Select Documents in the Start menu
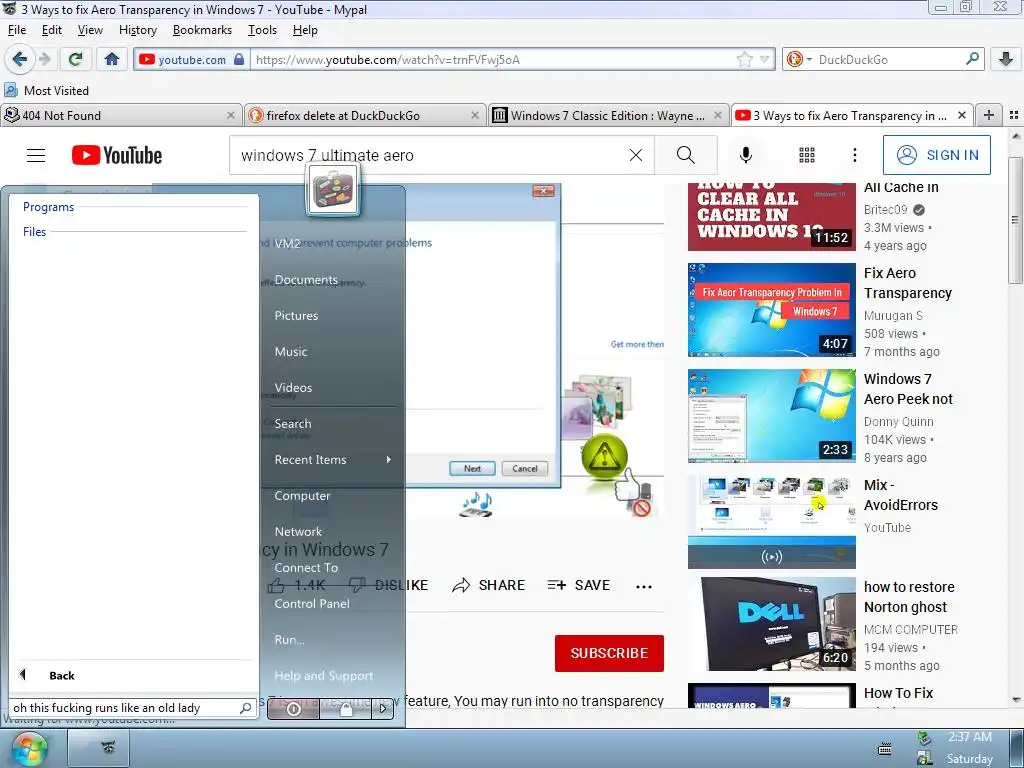This screenshot has height=768, width=1024. [306, 280]
